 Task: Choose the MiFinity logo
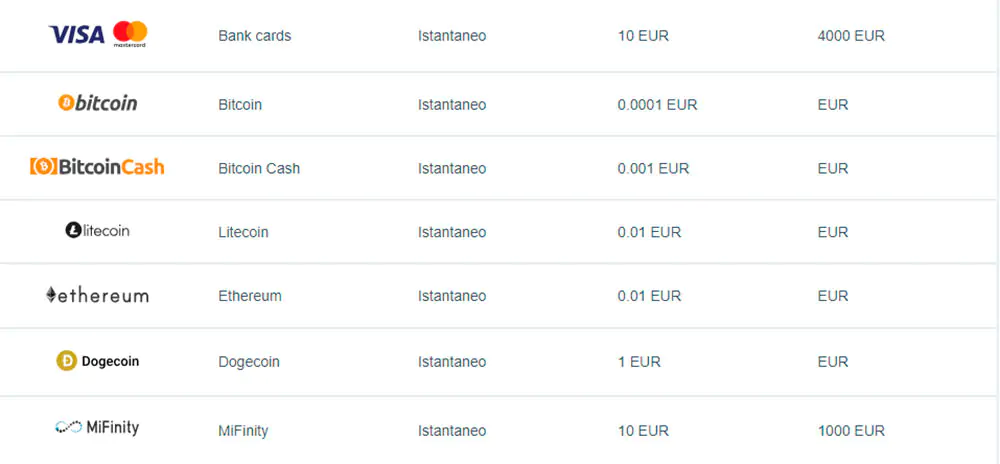97,428
